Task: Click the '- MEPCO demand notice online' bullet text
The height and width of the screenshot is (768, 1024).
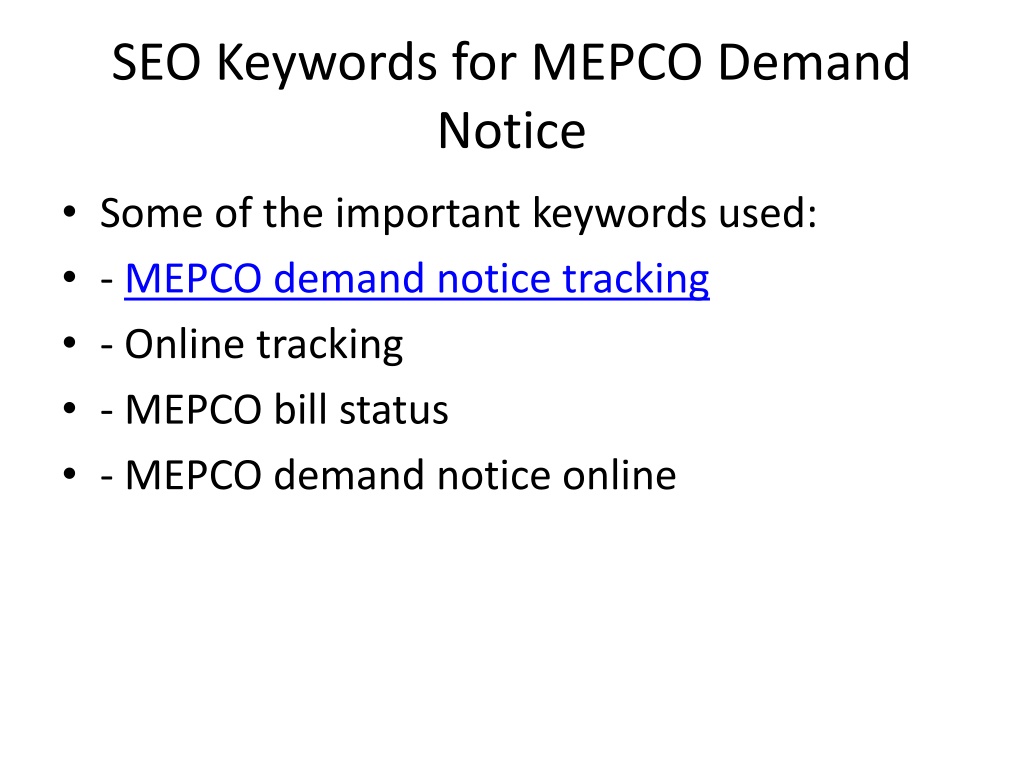Action: pos(388,475)
